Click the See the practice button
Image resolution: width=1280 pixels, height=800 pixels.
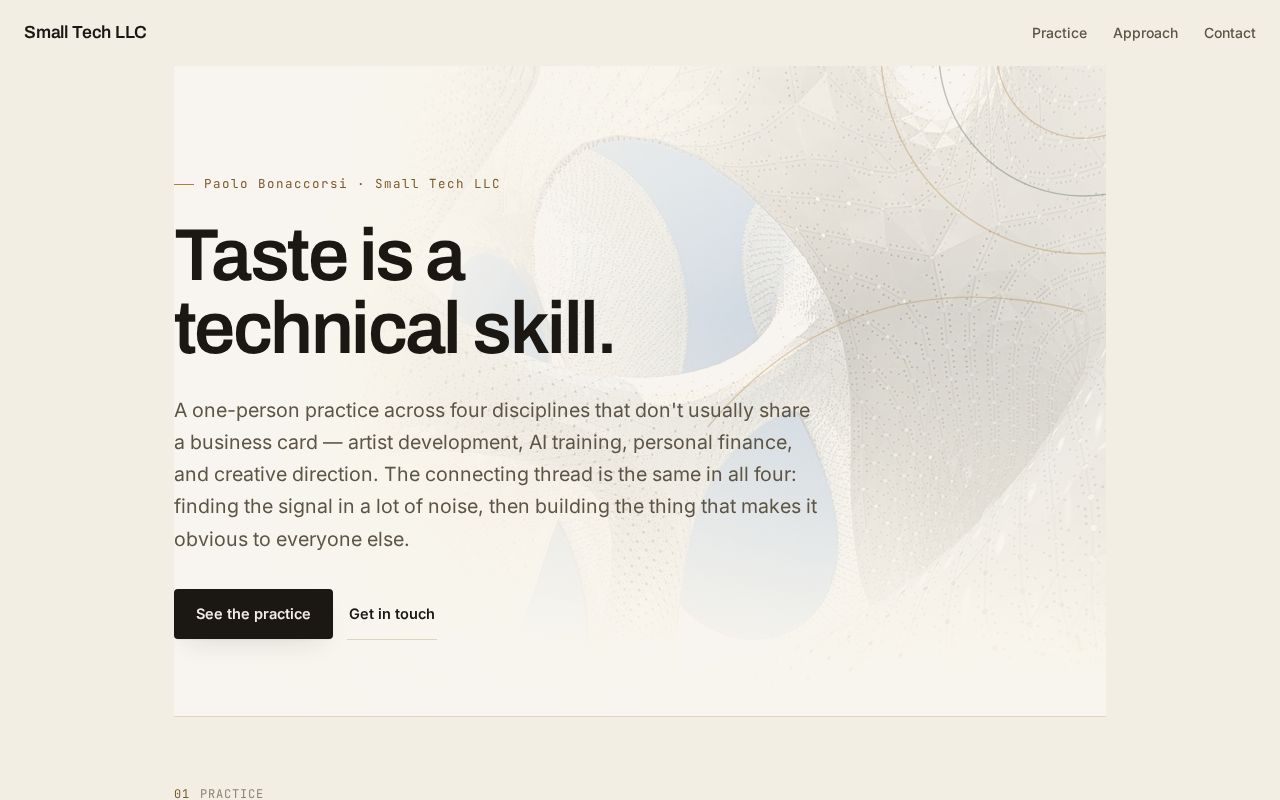tap(253, 614)
